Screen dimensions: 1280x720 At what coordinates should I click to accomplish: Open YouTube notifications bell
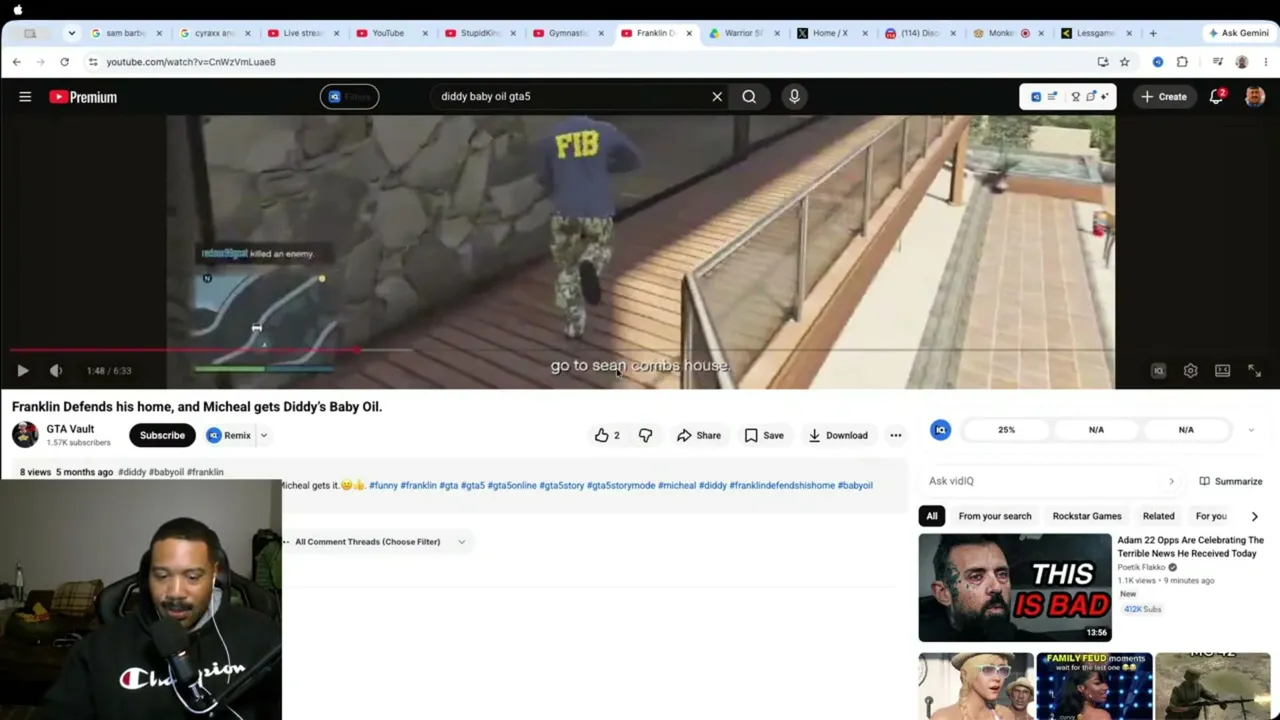coord(1216,97)
